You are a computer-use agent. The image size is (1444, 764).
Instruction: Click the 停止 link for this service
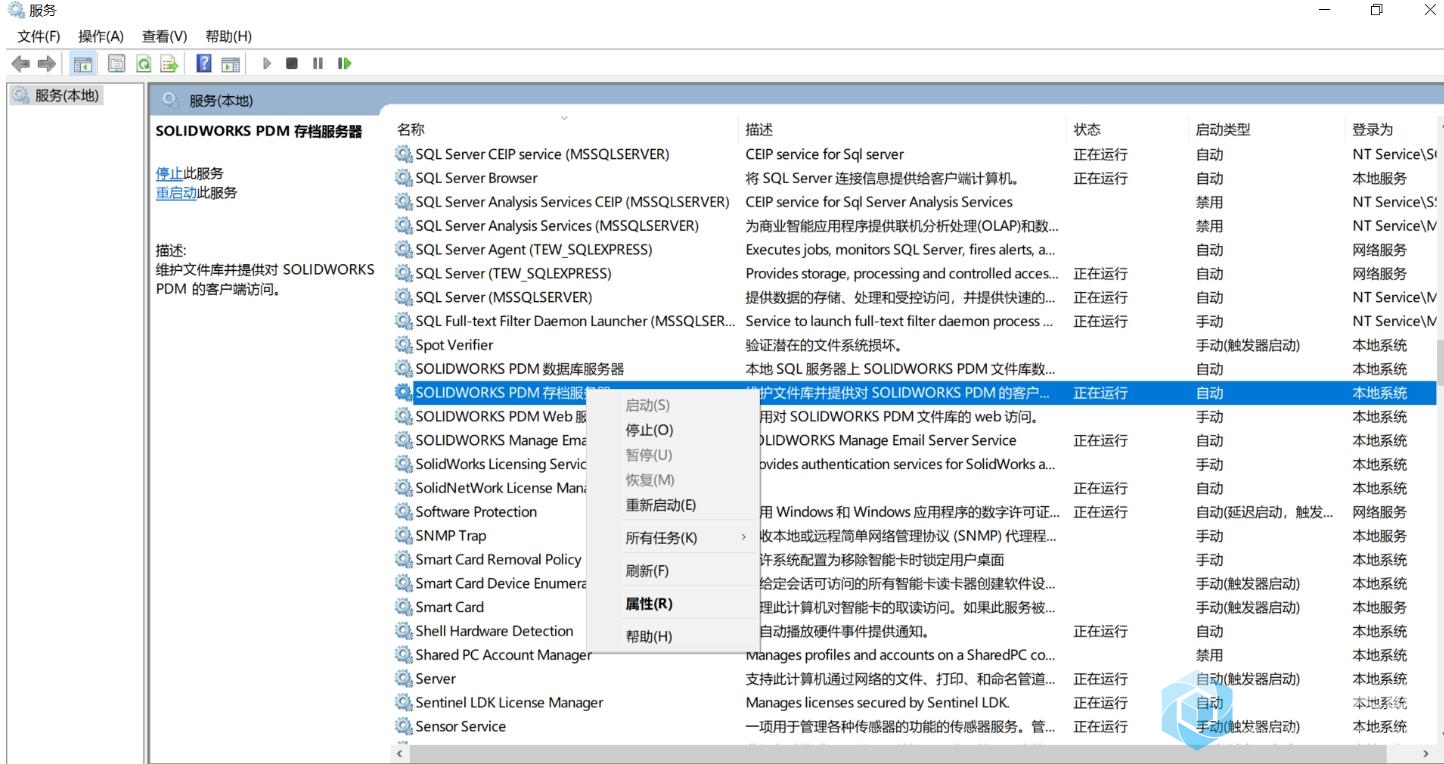(x=169, y=173)
